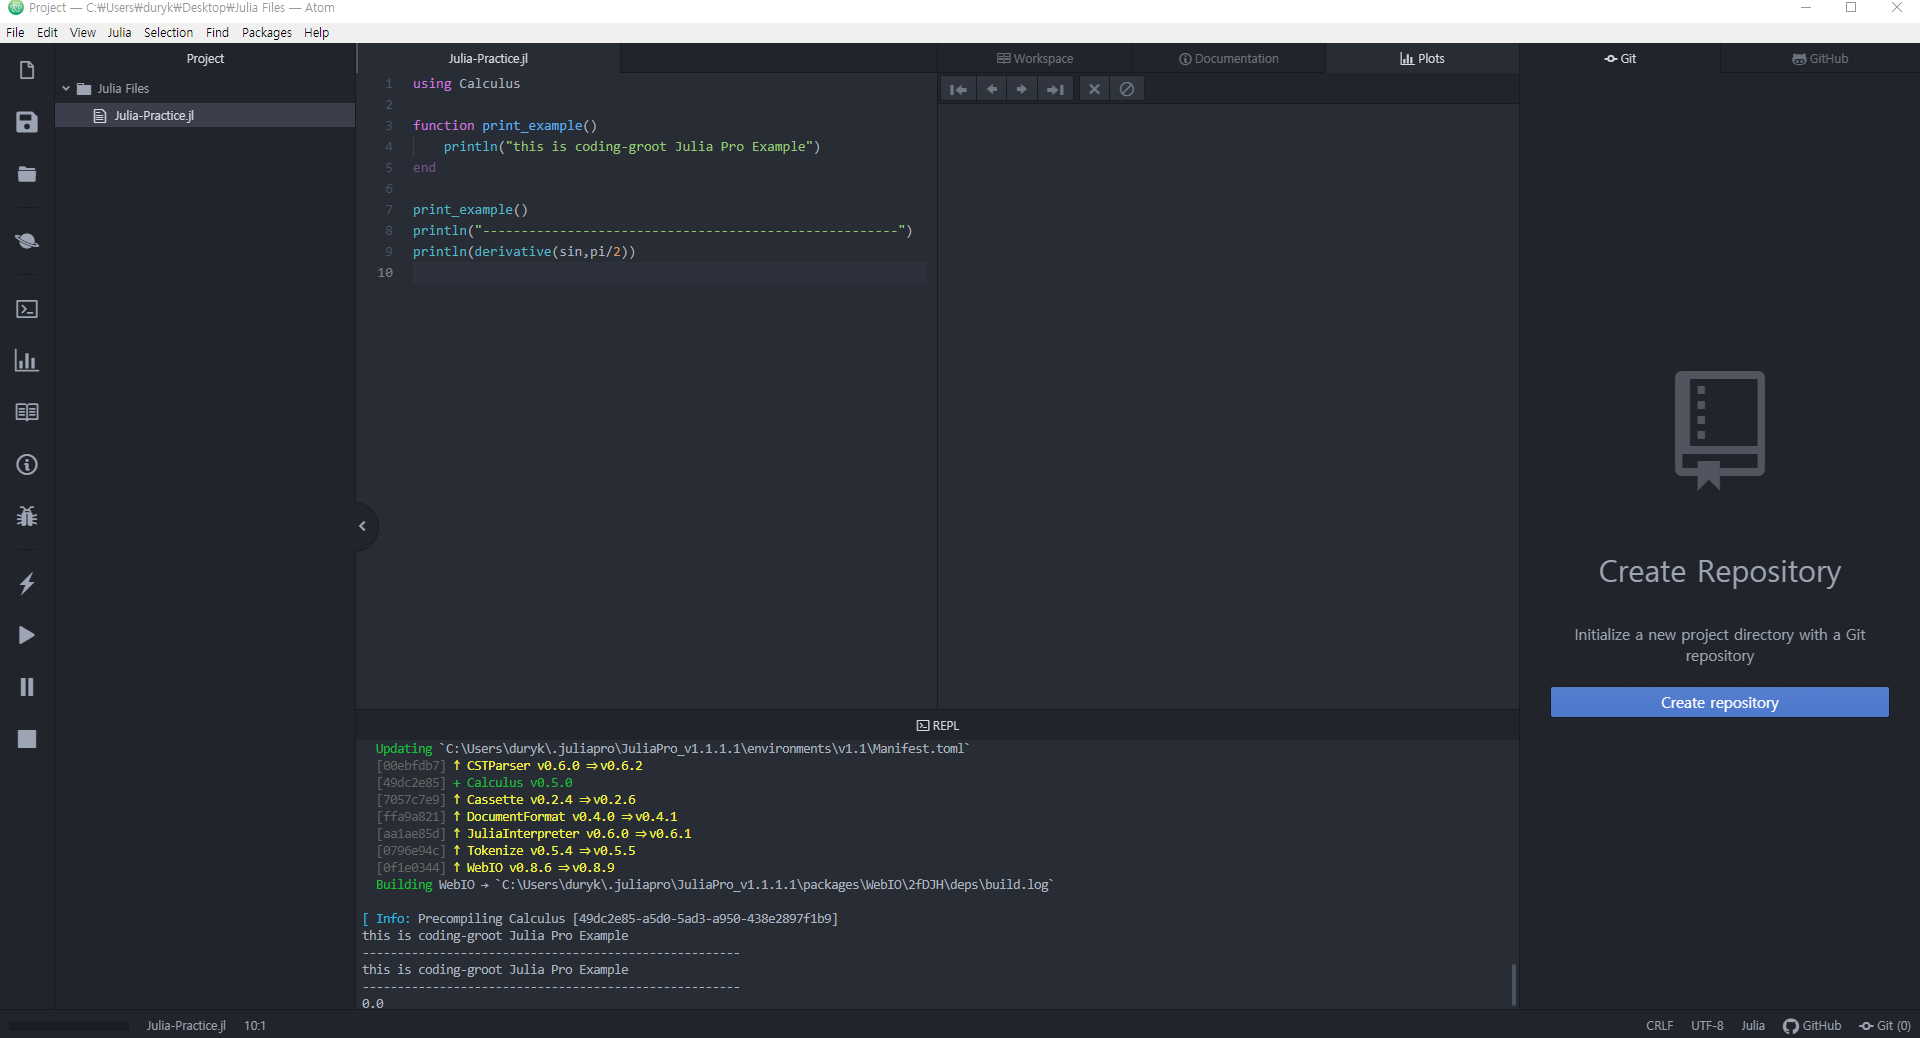Select the Plots tab
1920x1038 pixels.
coord(1422,58)
